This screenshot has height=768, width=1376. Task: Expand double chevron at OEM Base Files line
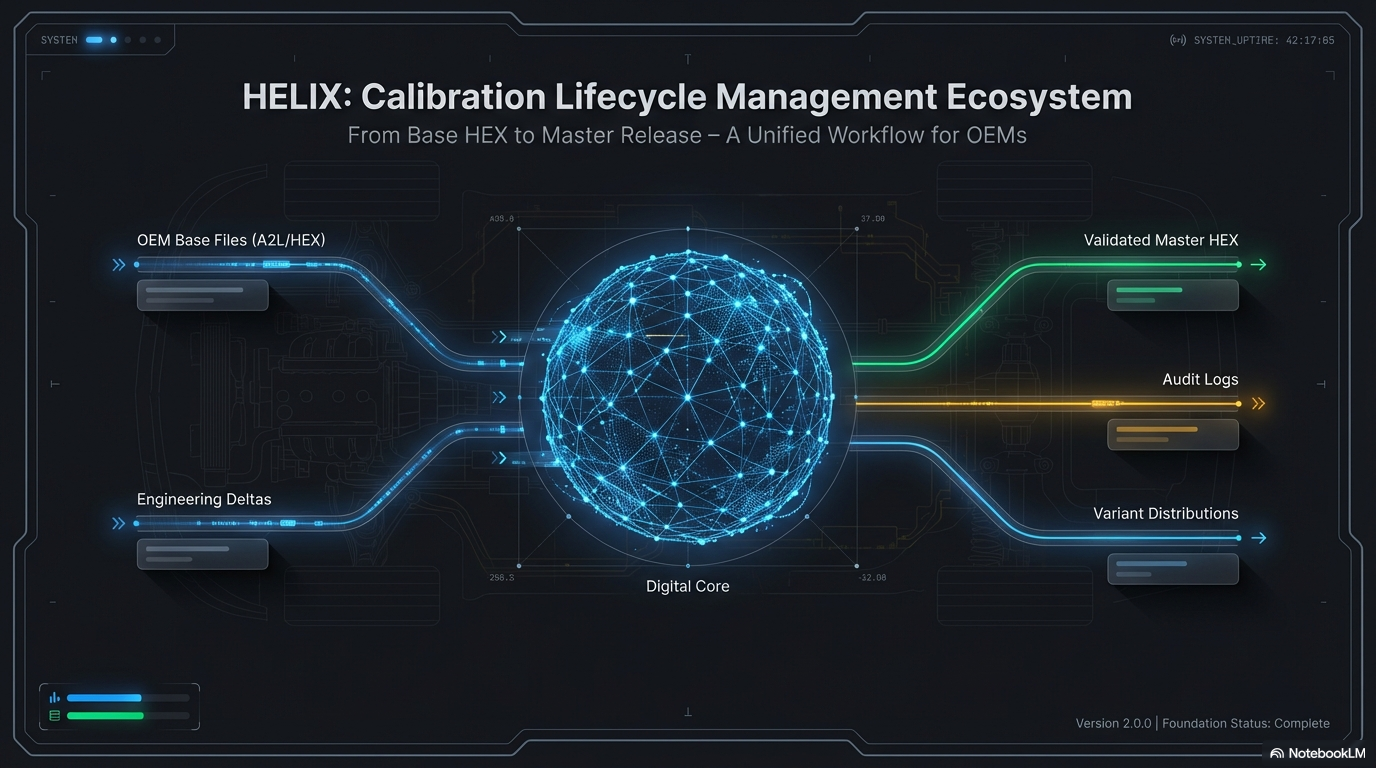point(119,265)
